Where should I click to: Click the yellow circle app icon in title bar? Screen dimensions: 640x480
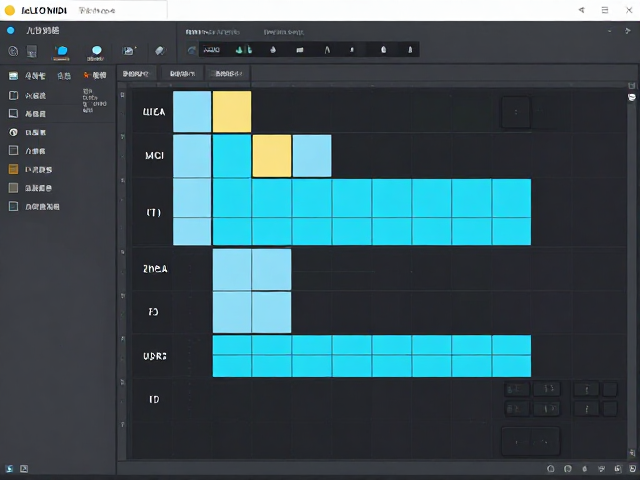point(10,10)
